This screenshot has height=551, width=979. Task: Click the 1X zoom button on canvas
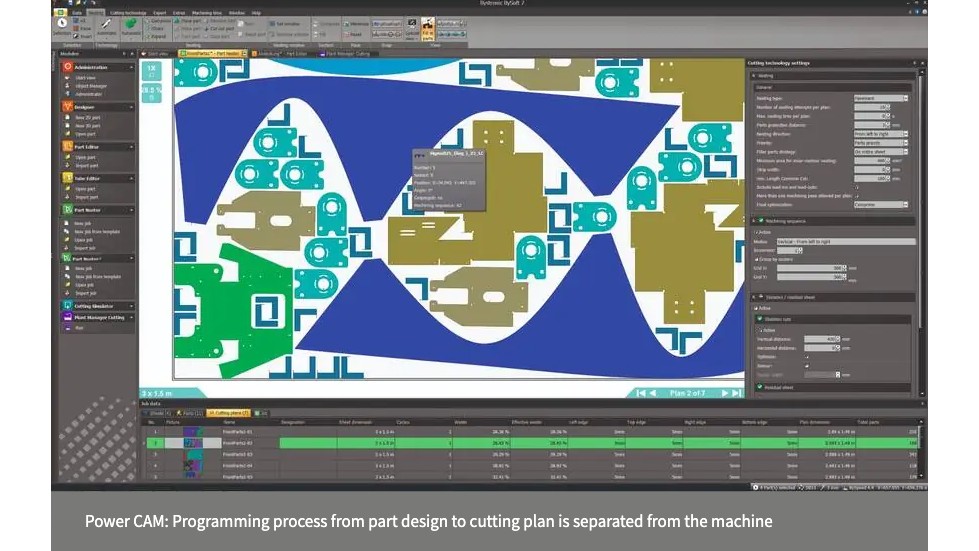point(151,70)
